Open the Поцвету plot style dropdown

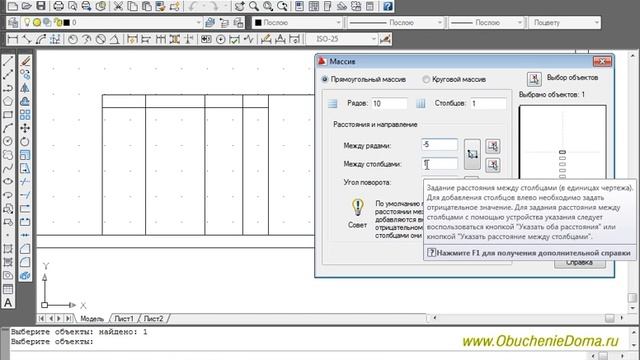pyautogui.click(x=565, y=22)
